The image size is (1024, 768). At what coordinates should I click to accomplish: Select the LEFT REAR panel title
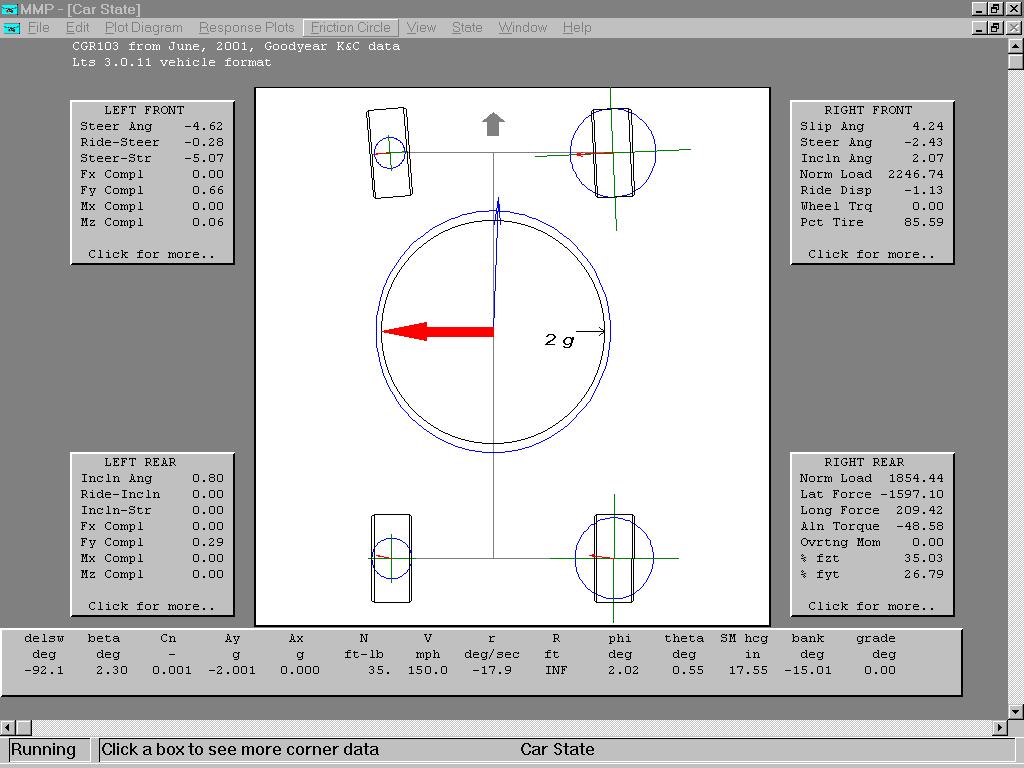[140, 462]
